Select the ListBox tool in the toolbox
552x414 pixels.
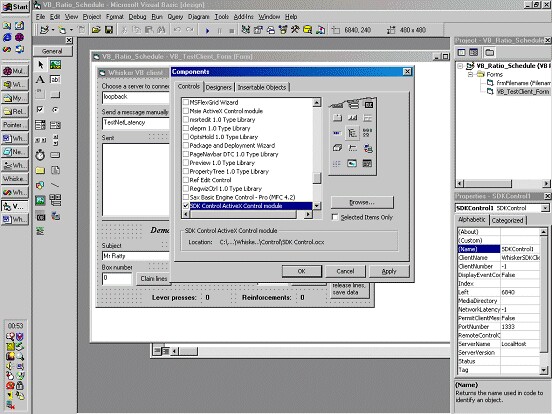(x=55, y=125)
